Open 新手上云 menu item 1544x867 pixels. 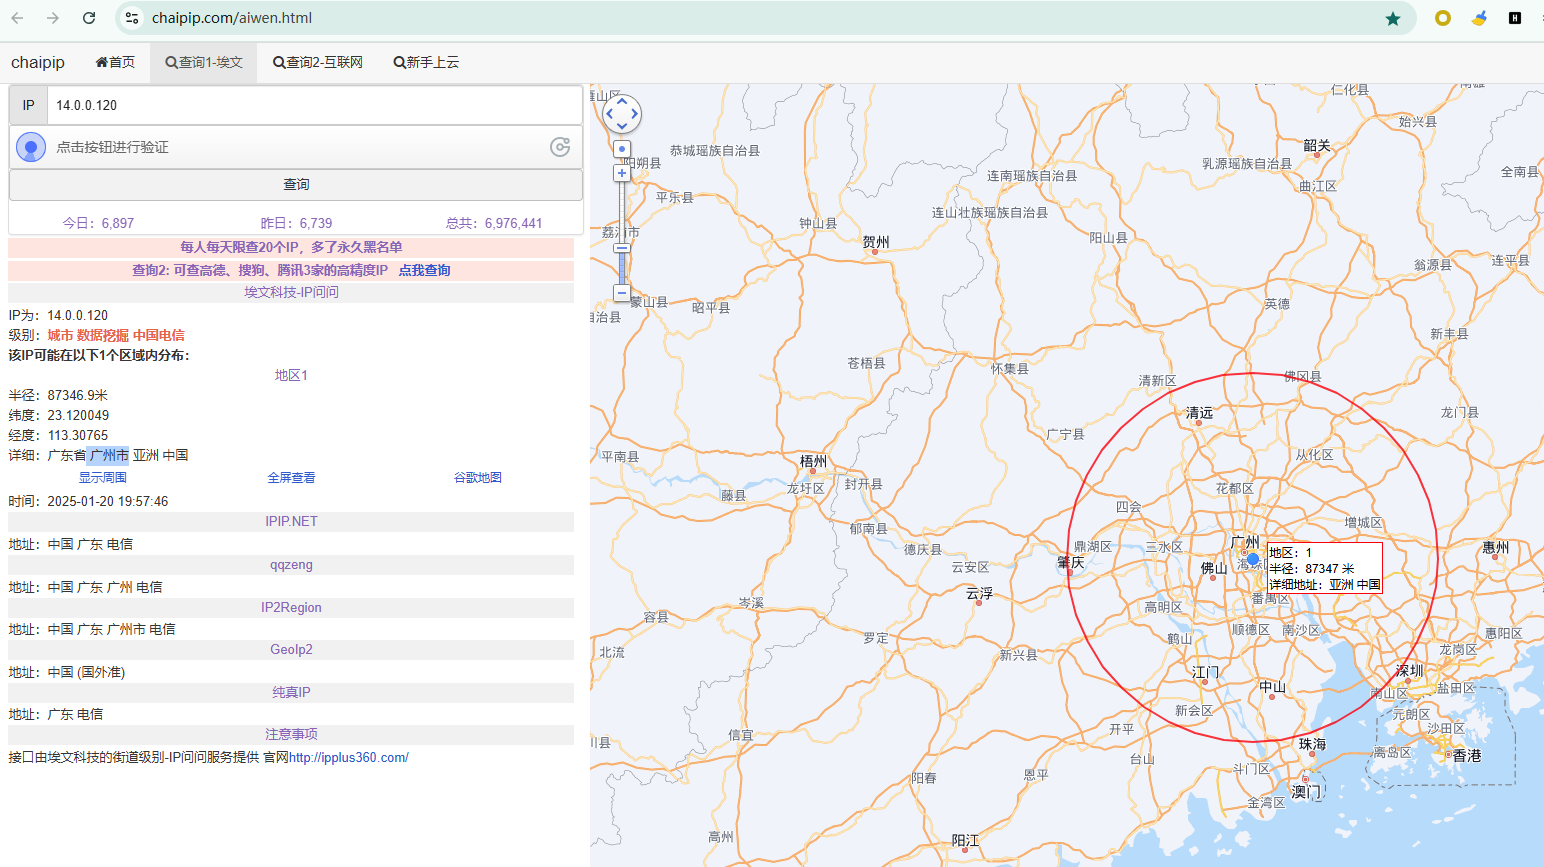426,62
